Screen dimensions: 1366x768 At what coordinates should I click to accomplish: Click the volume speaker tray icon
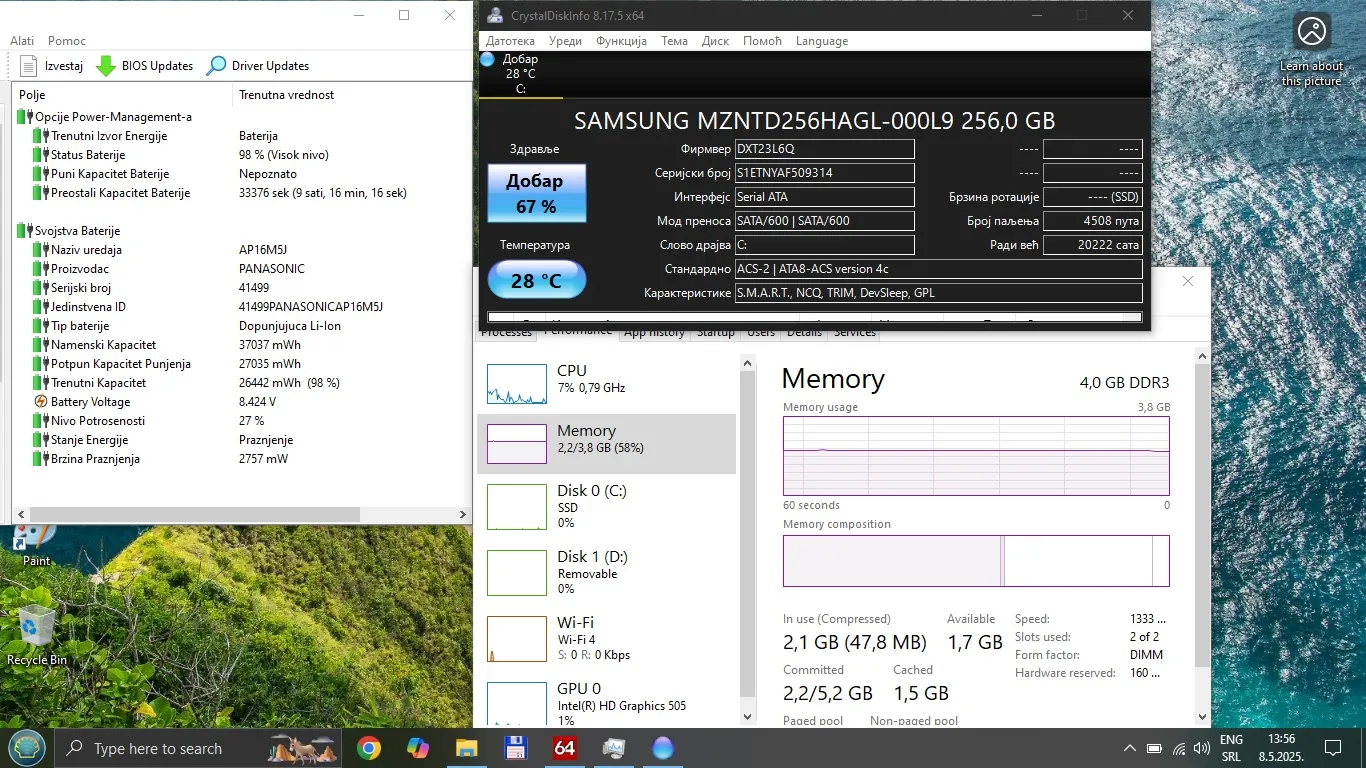coord(1201,748)
